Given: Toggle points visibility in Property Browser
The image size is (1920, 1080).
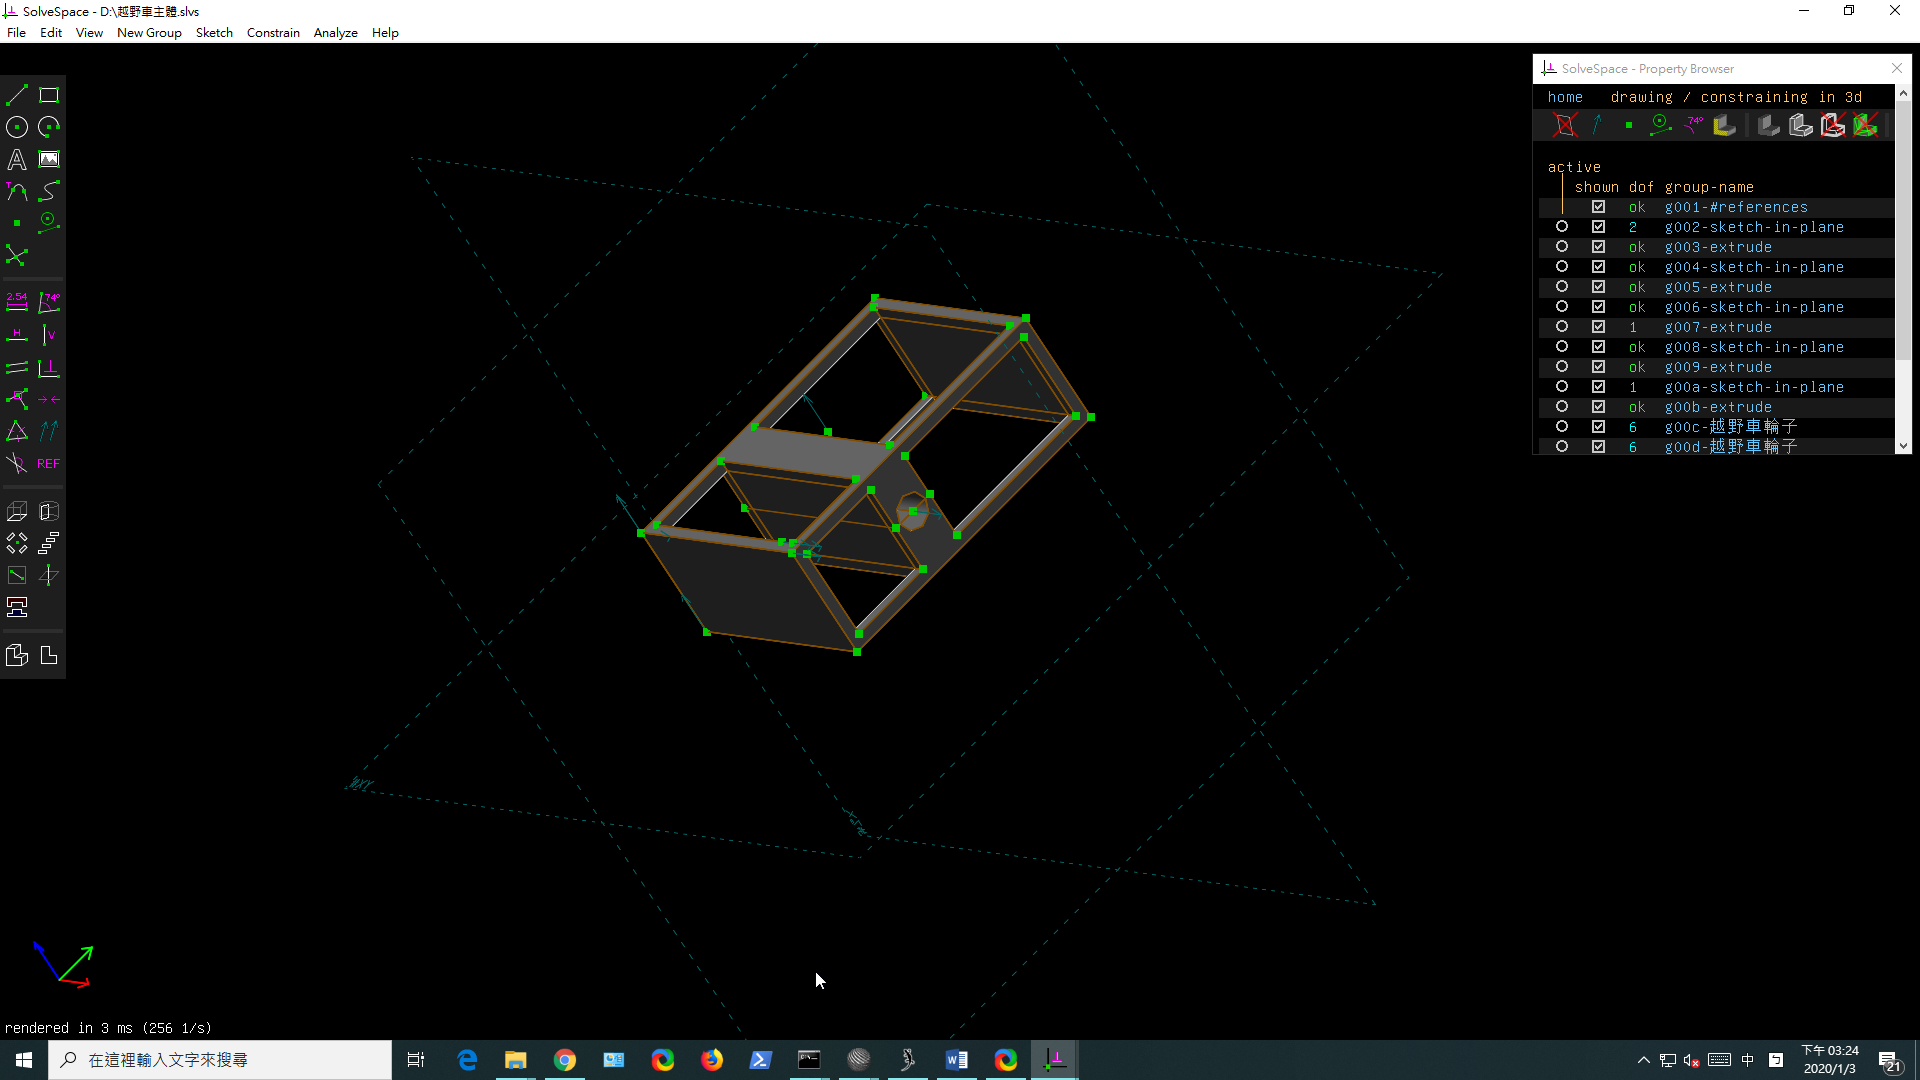Looking at the screenshot, I should (x=1629, y=125).
